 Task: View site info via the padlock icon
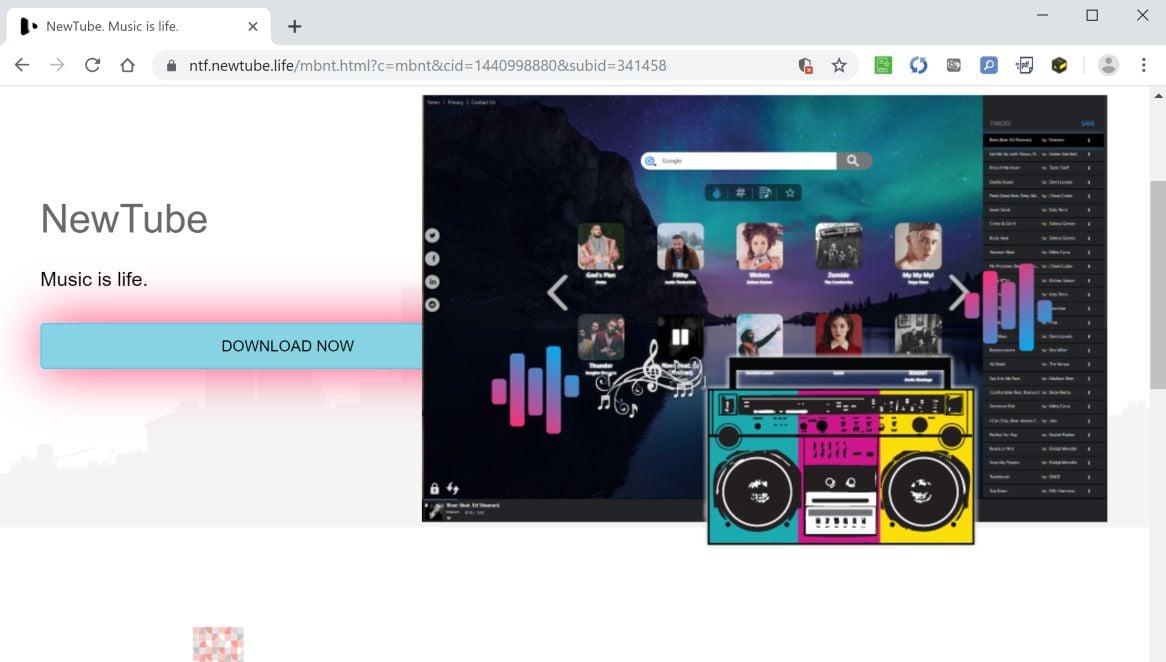click(x=172, y=65)
